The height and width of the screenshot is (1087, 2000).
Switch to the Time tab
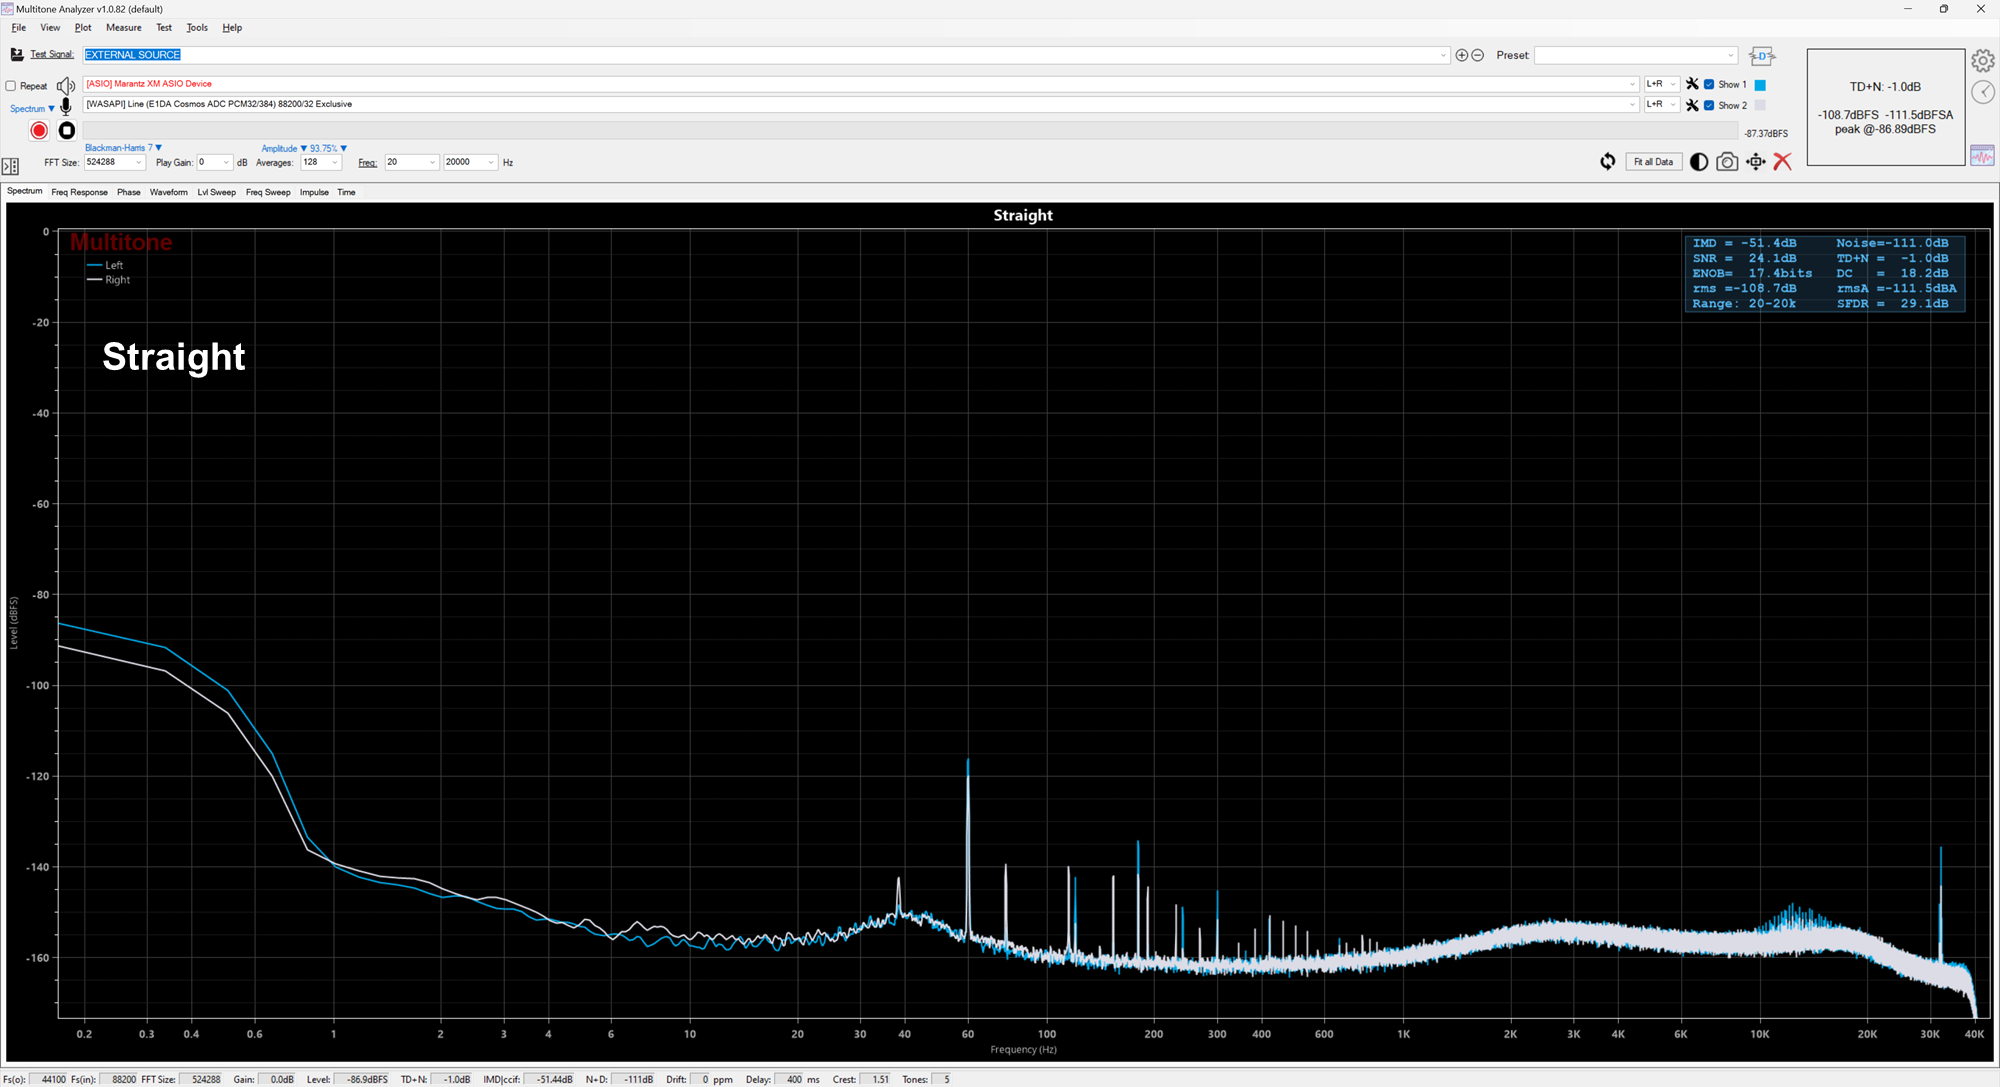click(346, 192)
